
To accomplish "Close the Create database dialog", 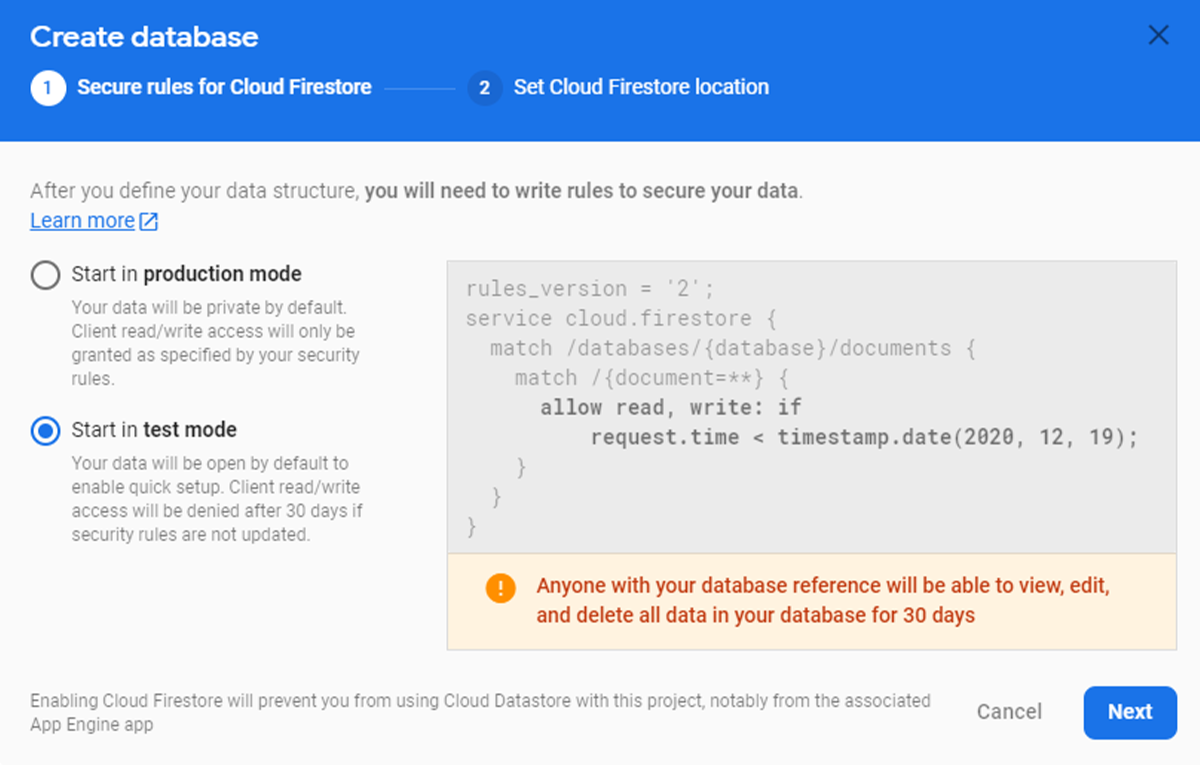I will (1158, 36).
